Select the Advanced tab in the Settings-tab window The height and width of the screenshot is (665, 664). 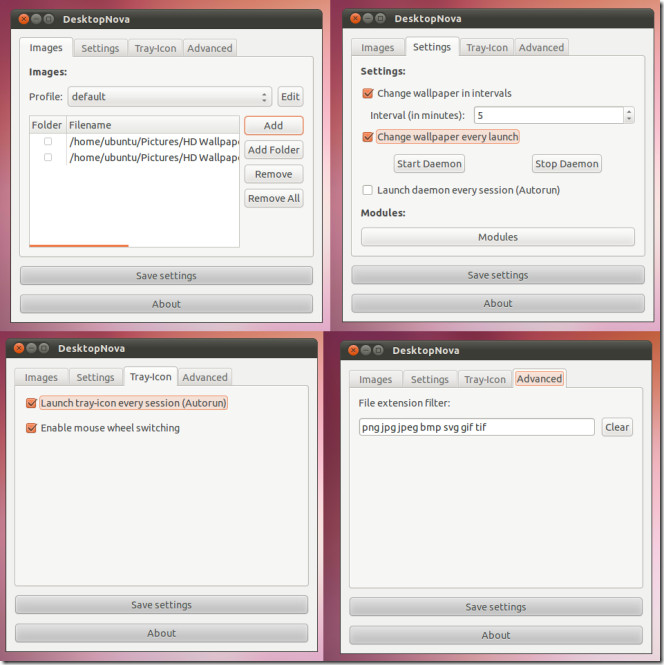click(541, 48)
